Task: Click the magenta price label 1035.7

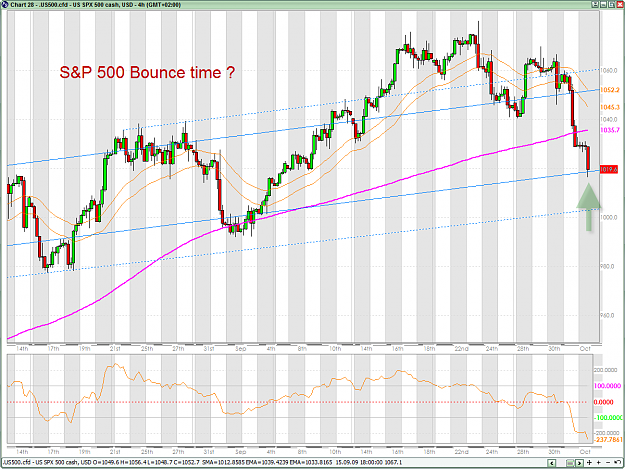Action: pyautogui.click(x=610, y=130)
